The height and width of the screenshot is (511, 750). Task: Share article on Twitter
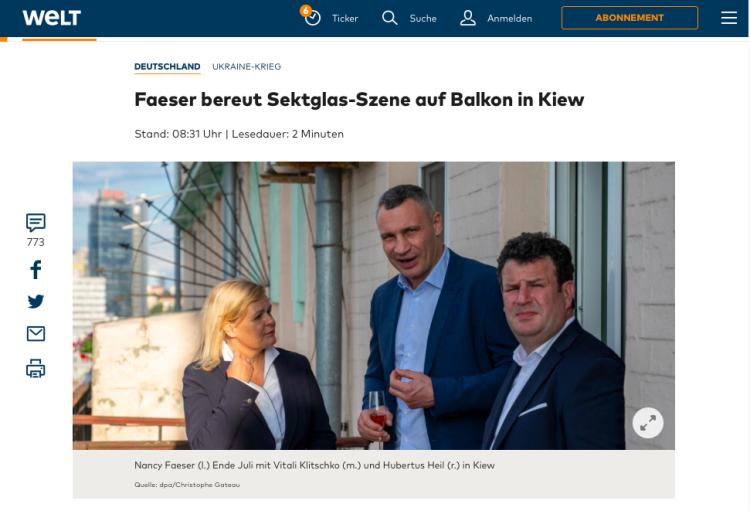click(x=36, y=301)
